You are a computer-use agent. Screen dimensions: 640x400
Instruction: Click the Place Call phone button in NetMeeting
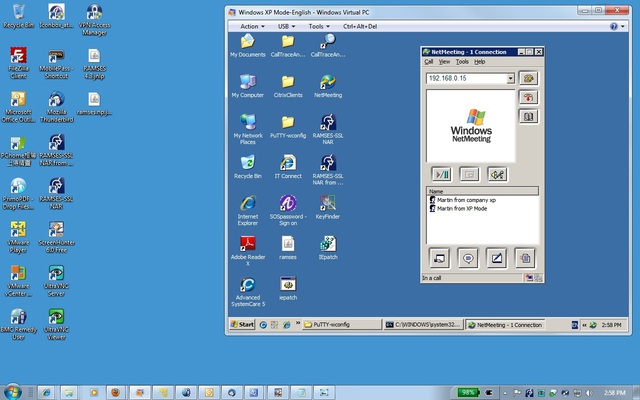pyautogui.click(x=529, y=78)
